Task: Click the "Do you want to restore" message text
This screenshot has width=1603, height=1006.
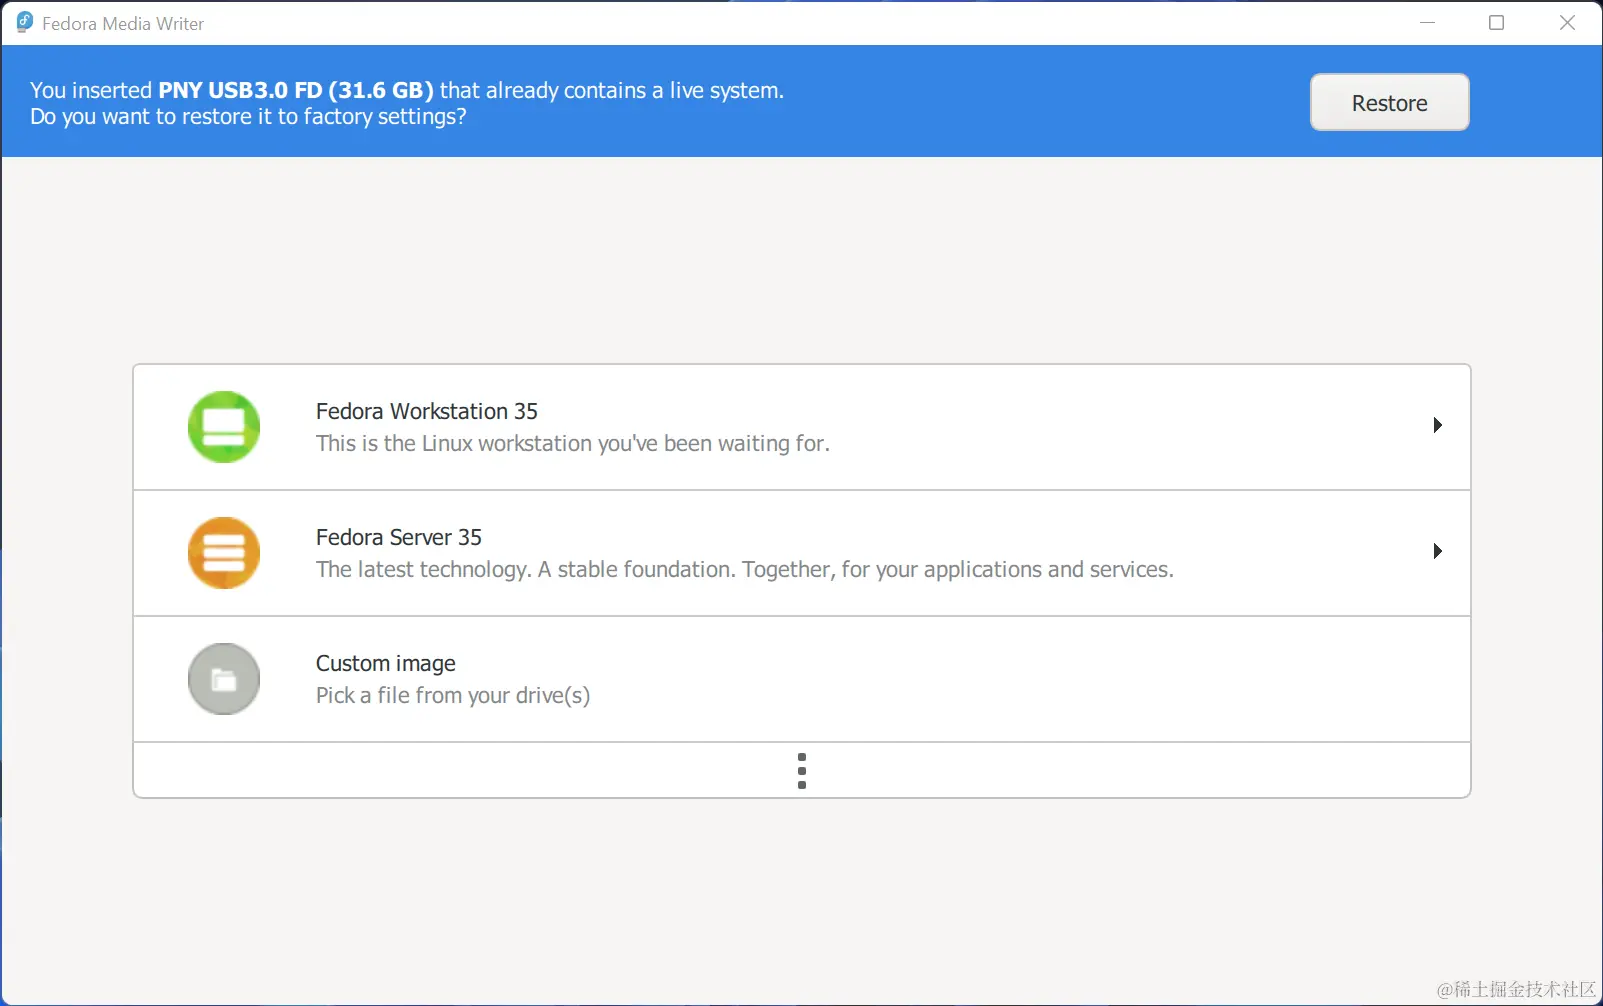Action: 248,116
